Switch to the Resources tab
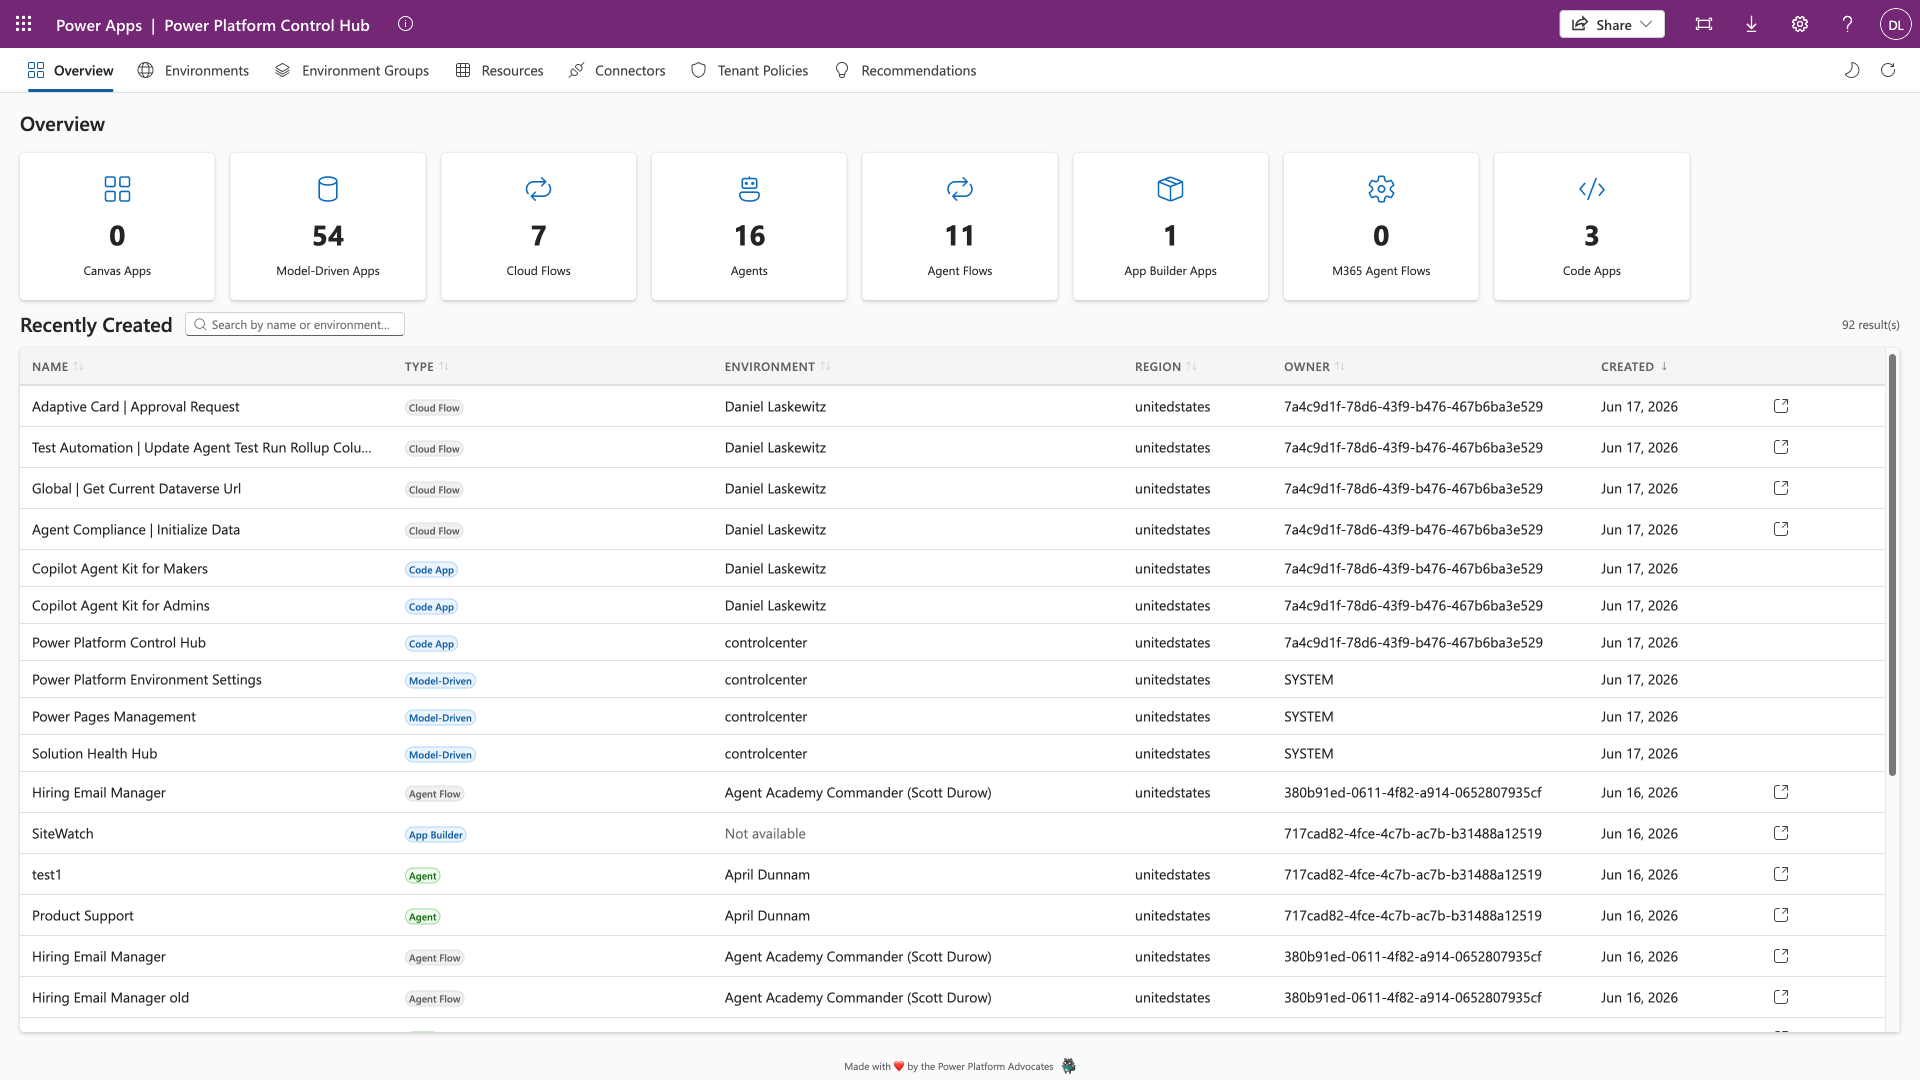 499,70
